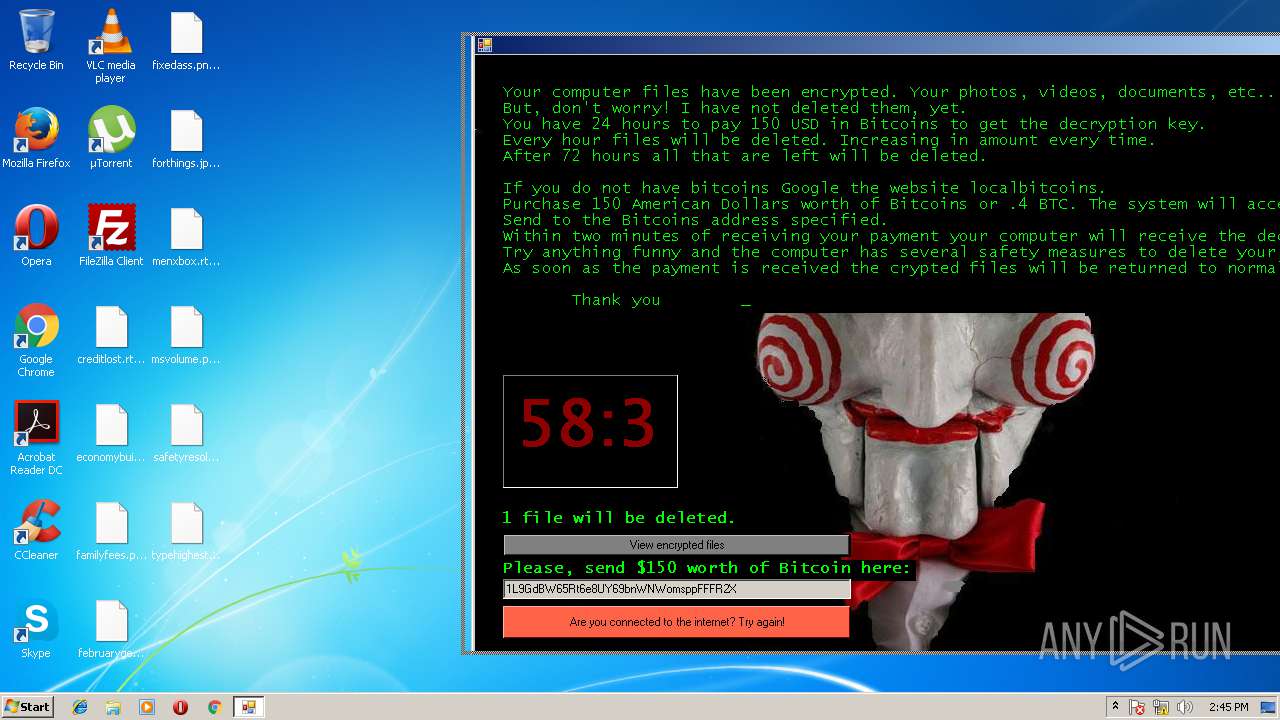Screen dimensions: 1280x720
Task: Click the ransomware window's title bar icon
Action: tap(485, 44)
